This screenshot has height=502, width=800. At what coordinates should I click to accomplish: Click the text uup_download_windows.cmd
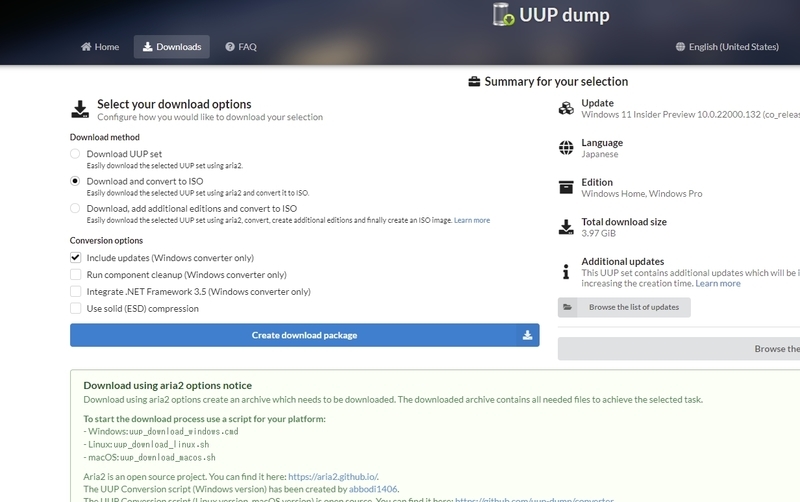pyautogui.click(x=184, y=432)
